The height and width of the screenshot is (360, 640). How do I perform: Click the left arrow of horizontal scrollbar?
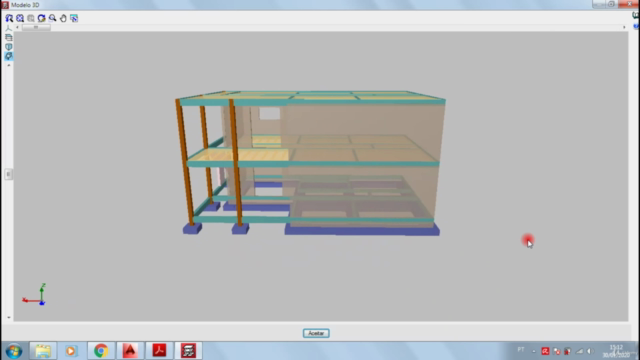pyautogui.click(x=17, y=27)
